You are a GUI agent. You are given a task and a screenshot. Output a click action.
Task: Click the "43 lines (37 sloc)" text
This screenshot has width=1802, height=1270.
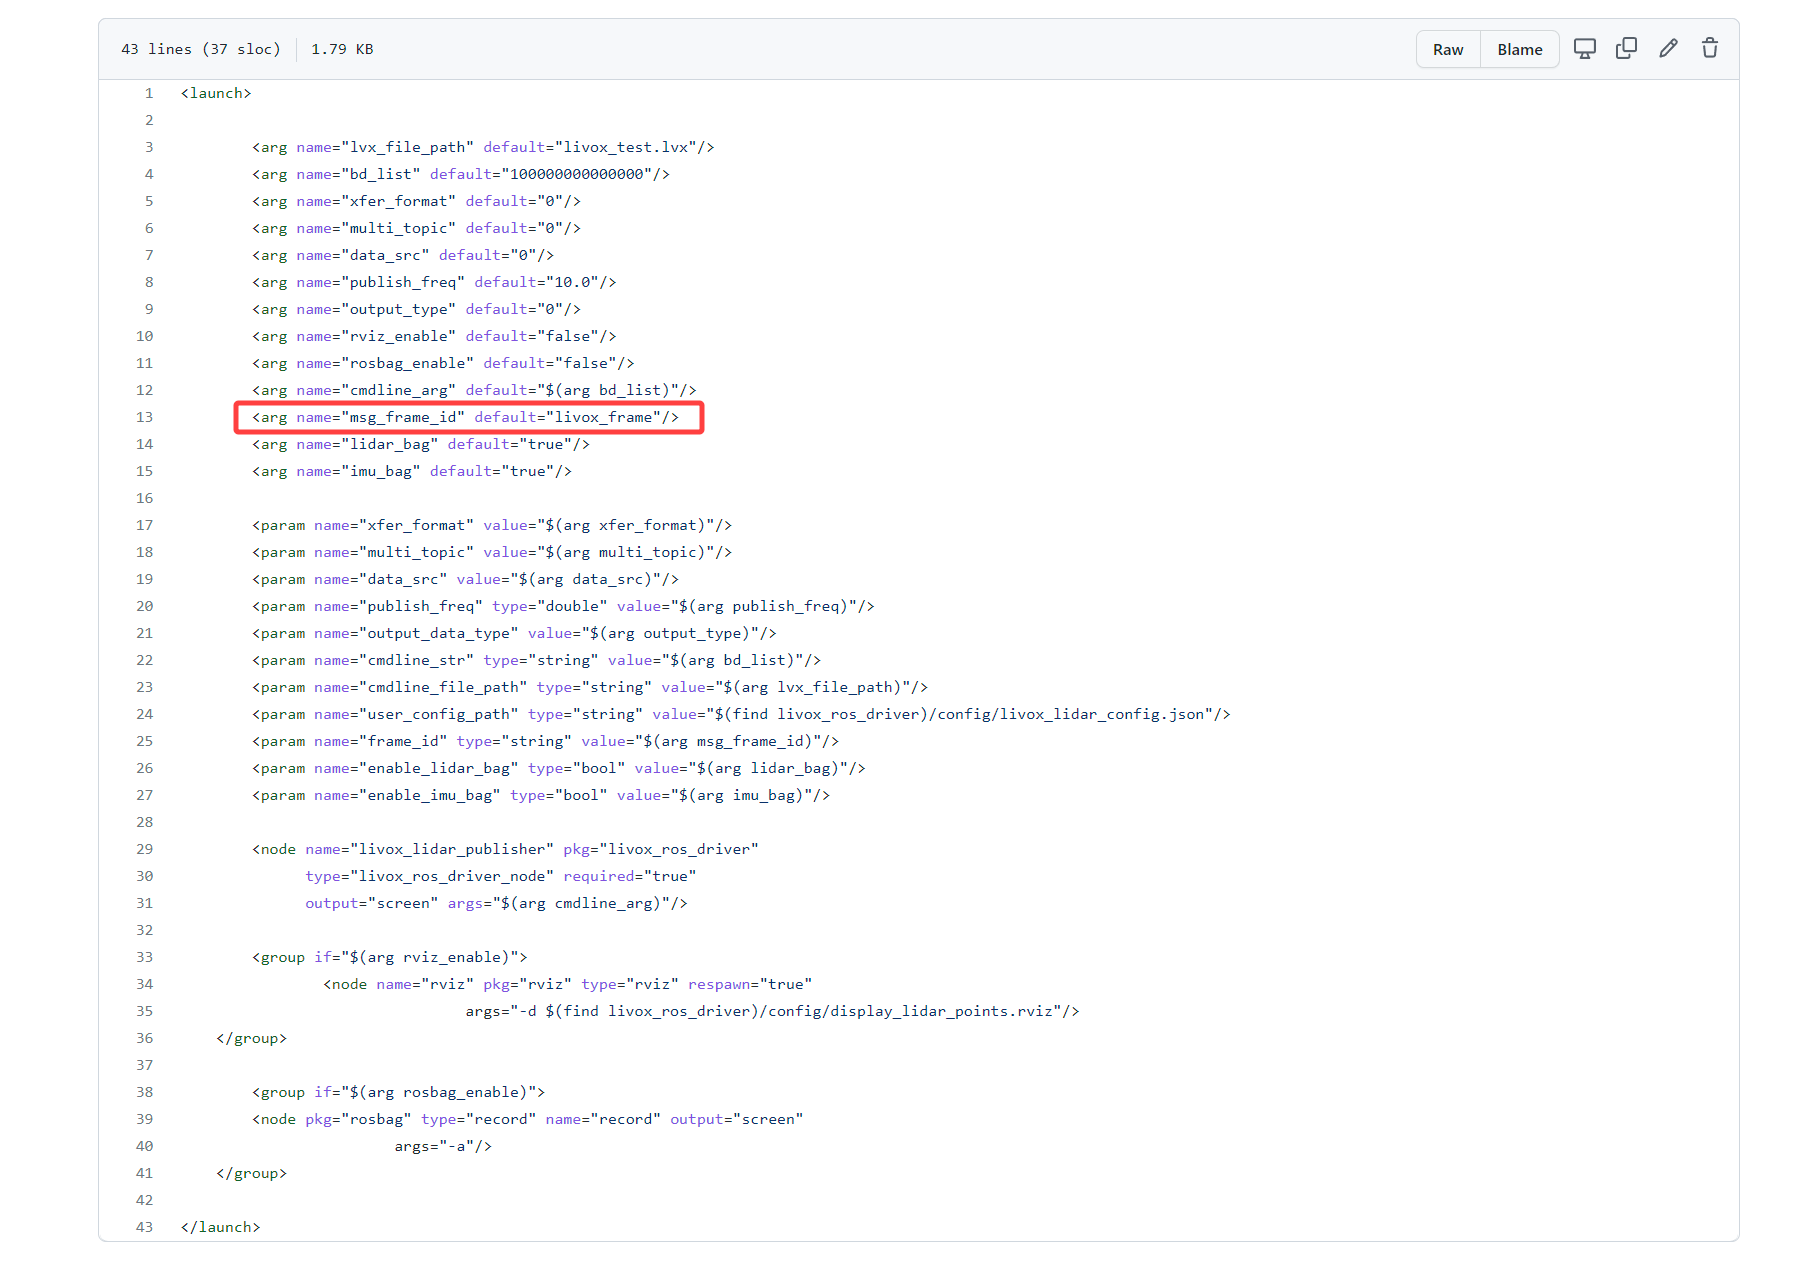201,49
